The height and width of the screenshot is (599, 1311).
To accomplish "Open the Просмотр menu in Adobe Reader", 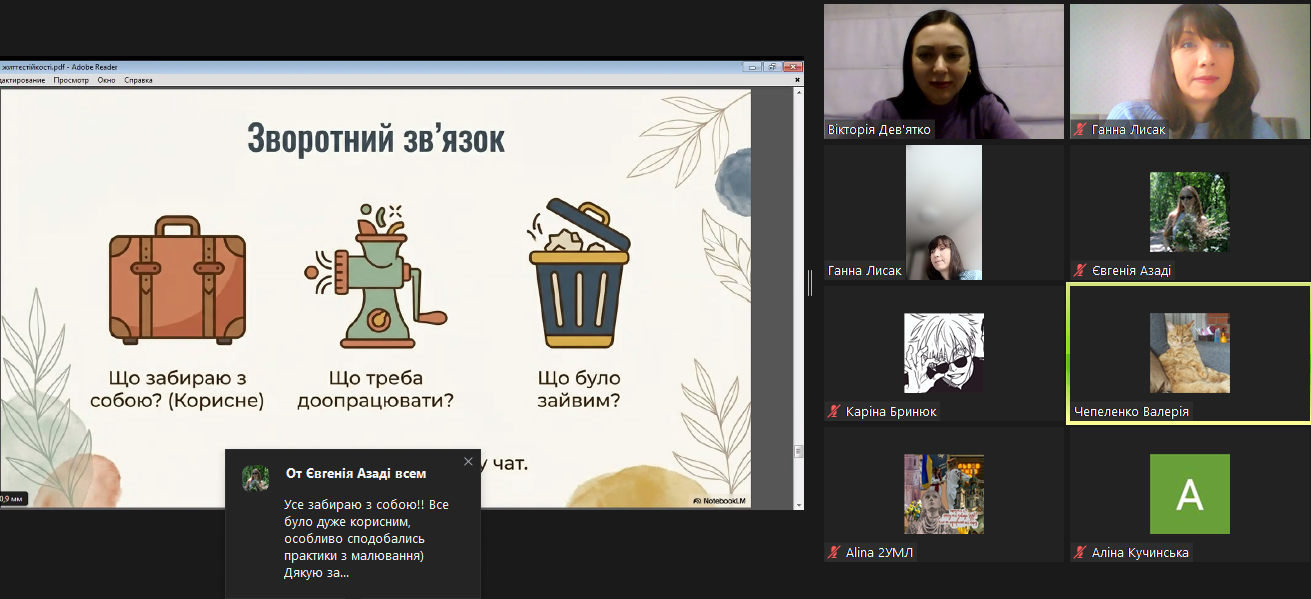I will tap(71, 80).
